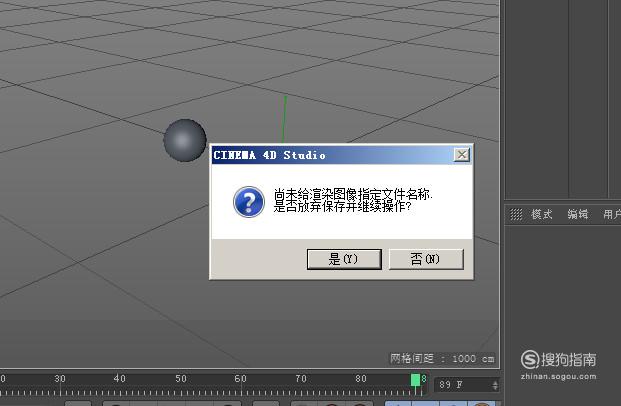Screen dimensions: 621x406
Task: Open the 模式 menu in attribute panel
Action: [541, 214]
